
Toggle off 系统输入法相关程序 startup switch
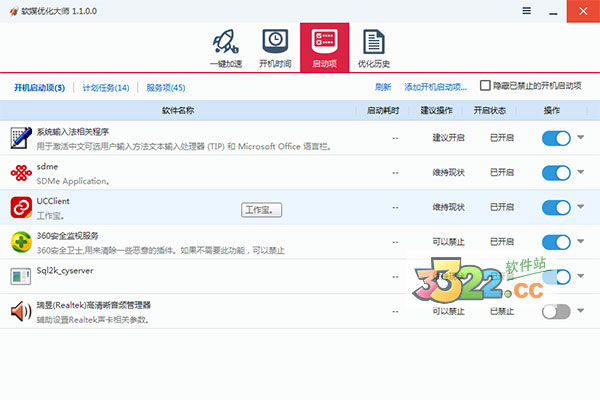556,138
